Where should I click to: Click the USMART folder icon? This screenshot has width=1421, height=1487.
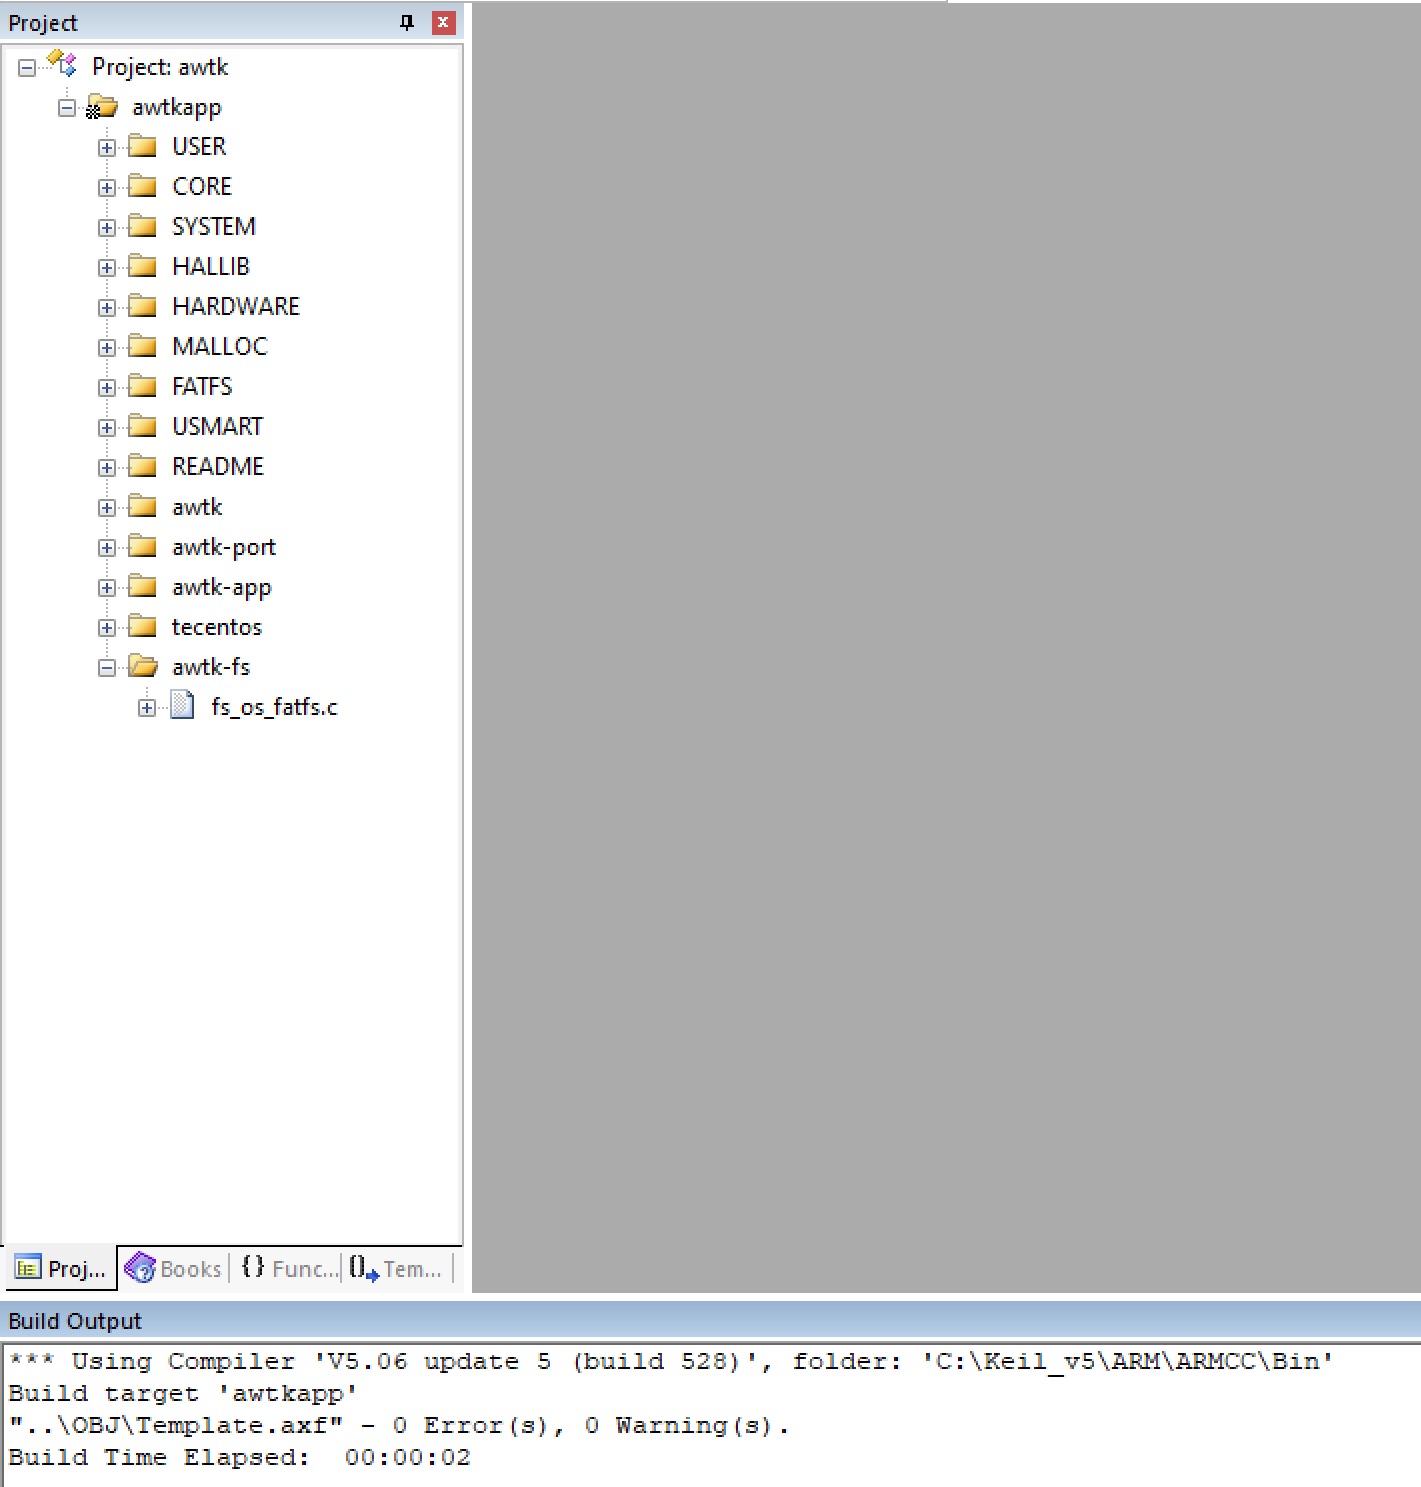coord(142,426)
